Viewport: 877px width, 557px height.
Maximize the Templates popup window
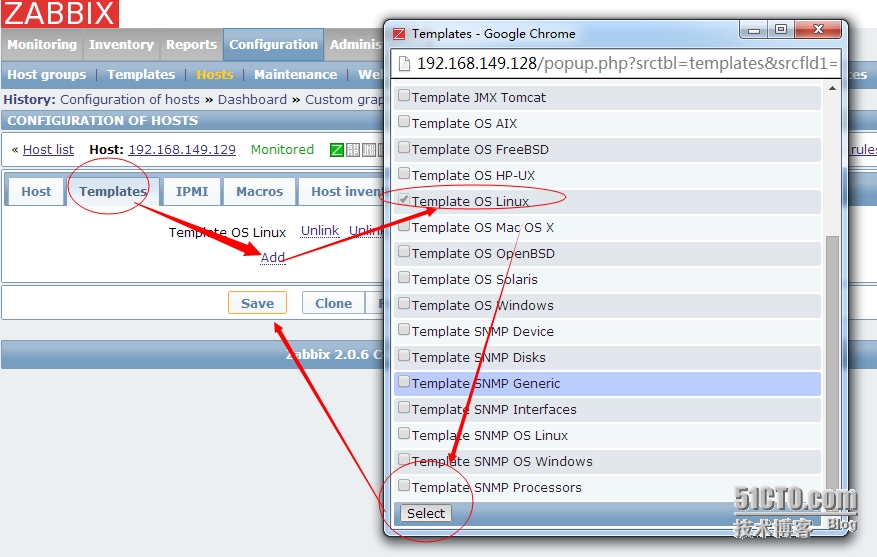pyautogui.click(x=781, y=30)
